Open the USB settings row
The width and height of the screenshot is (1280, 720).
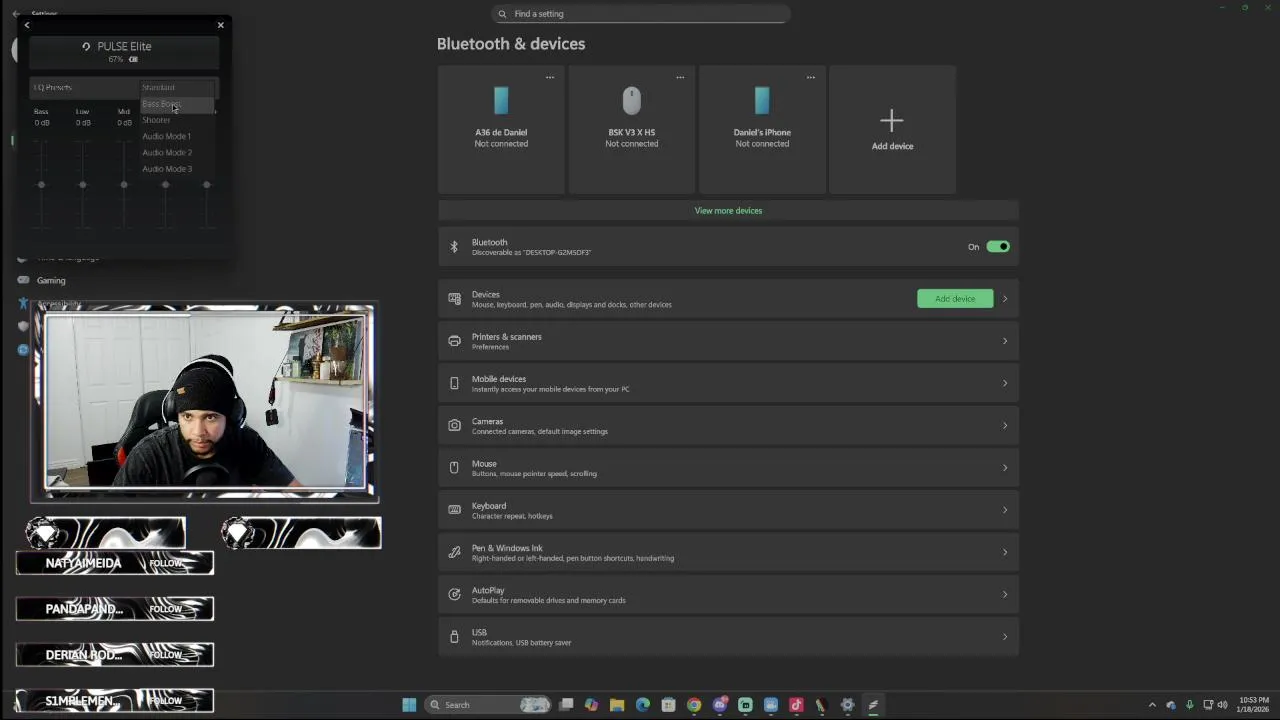click(x=728, y=637)
